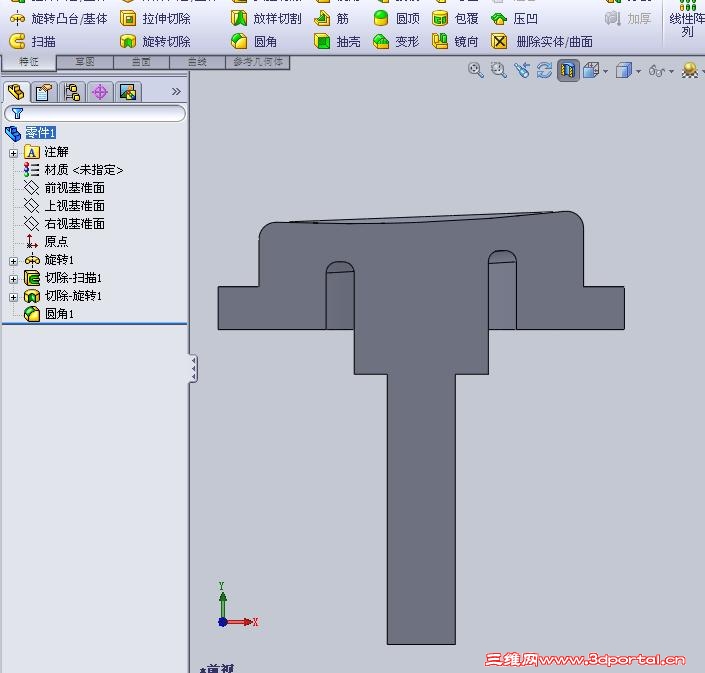Collapse the feature tree panel handle

click(193, 369)
